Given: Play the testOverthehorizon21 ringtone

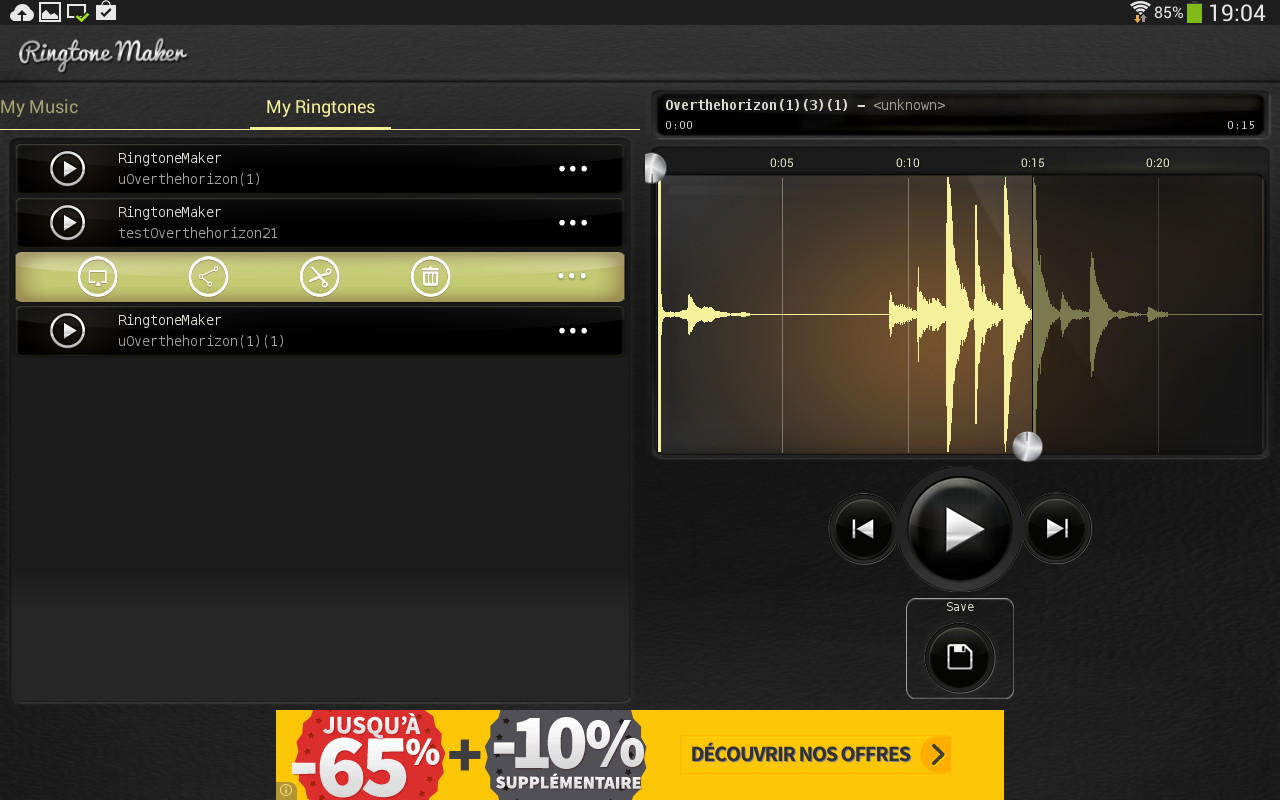Looking at the screenshot, I should tap(67, 222).
